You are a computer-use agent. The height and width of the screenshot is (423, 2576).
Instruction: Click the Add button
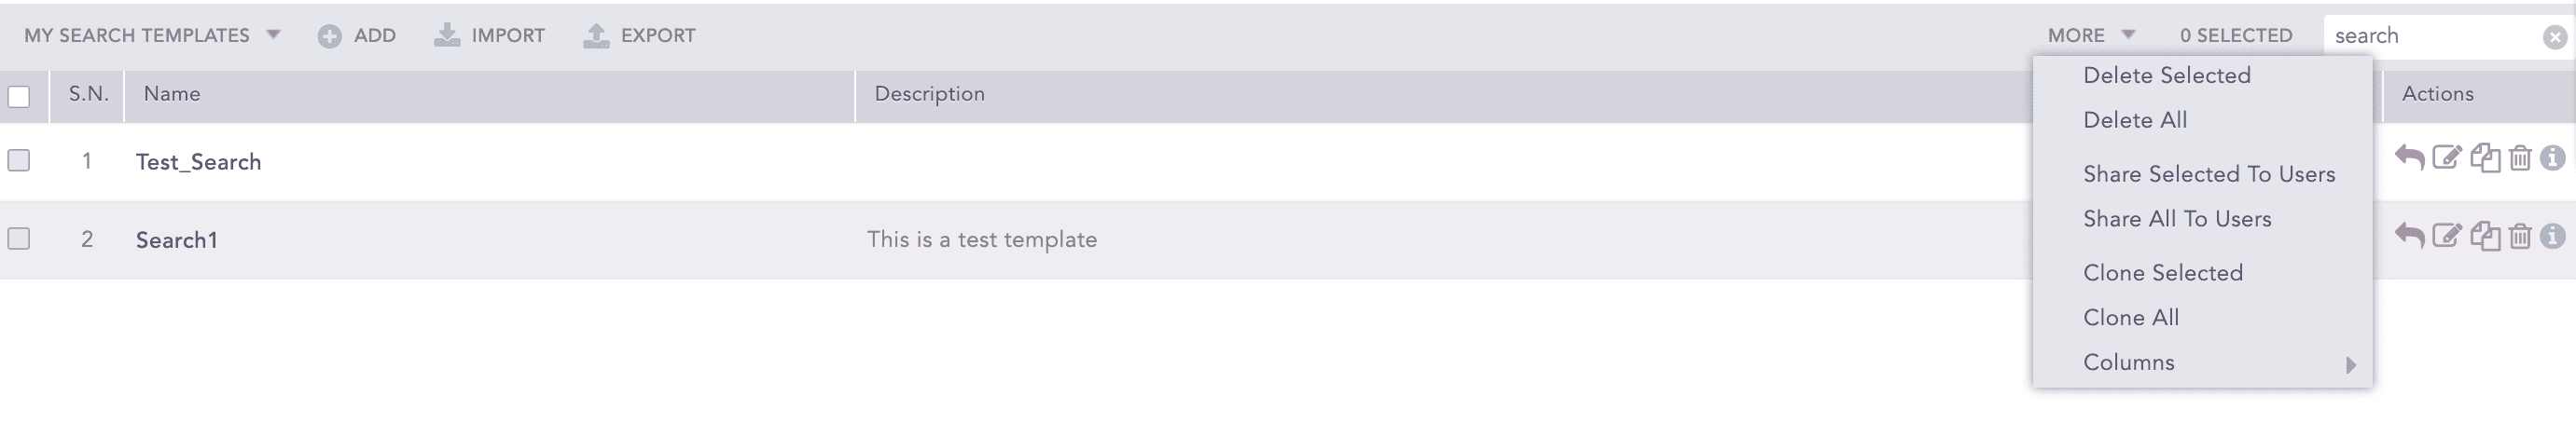357,36
